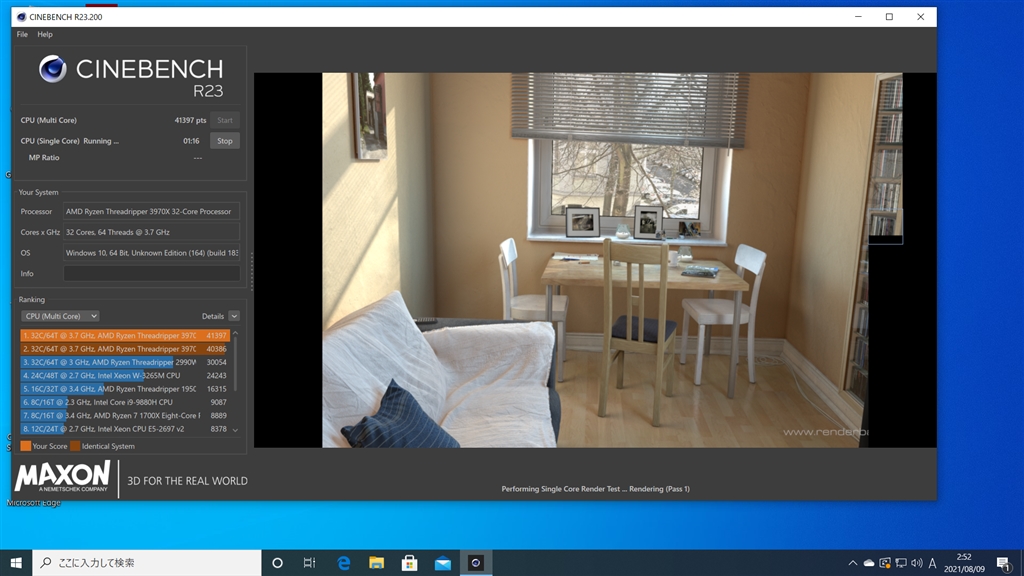Click the Processor name field
The height and width of the screenshot is (576, 1024).
point(152,212)
